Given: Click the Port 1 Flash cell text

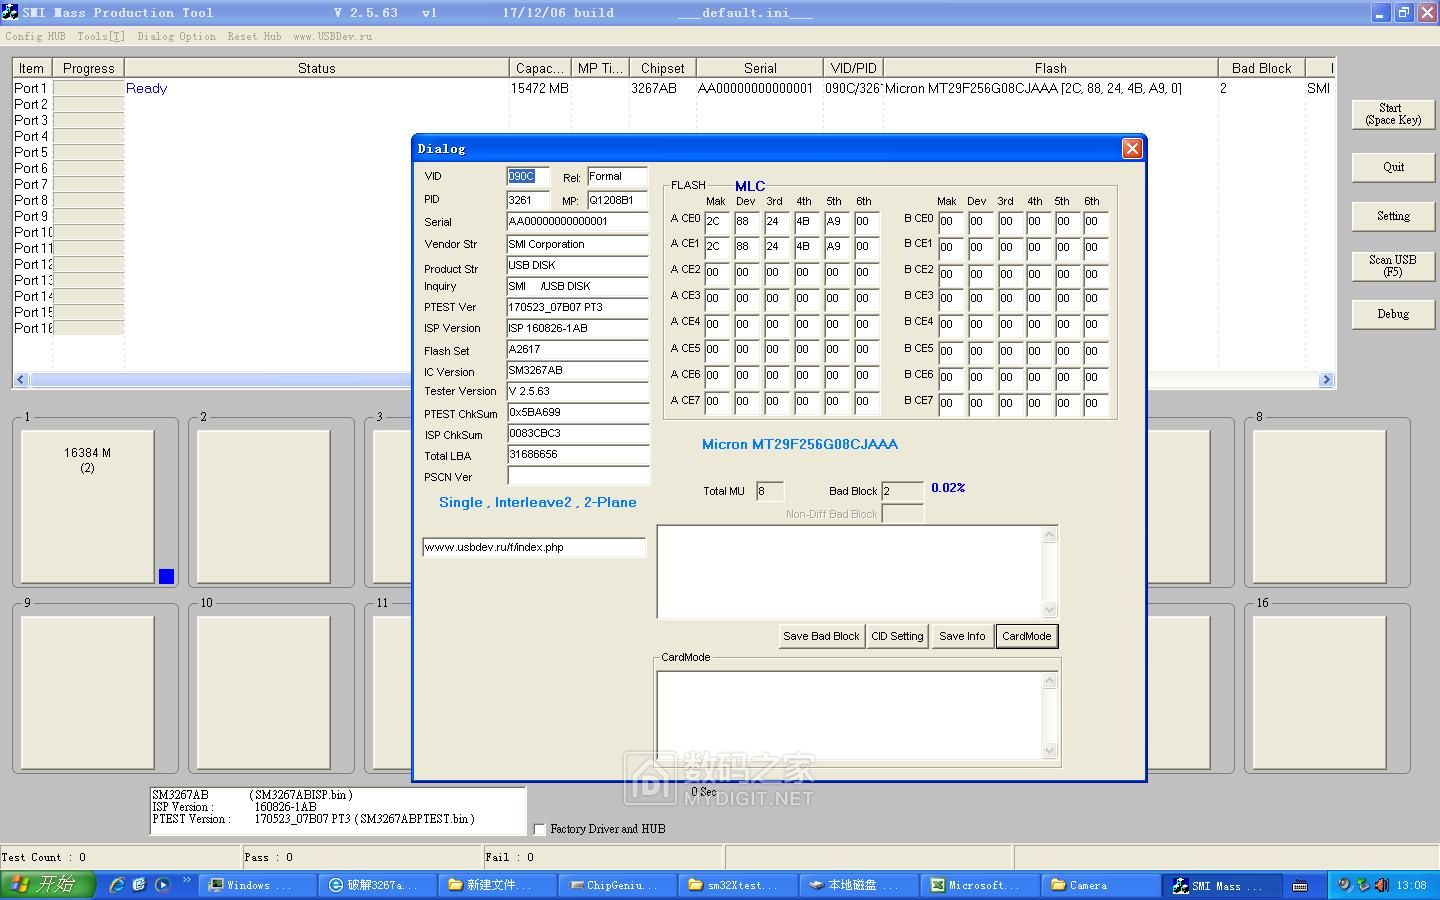Looking at the screenshot, I should [x=1033, y=88].
